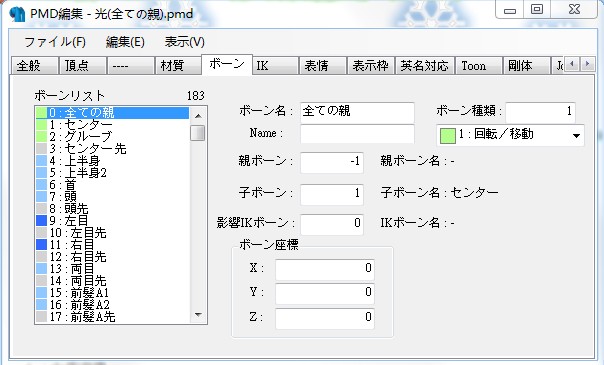Open the 編集(E) menu
The image size is (604, 365).
click(125, 42)
